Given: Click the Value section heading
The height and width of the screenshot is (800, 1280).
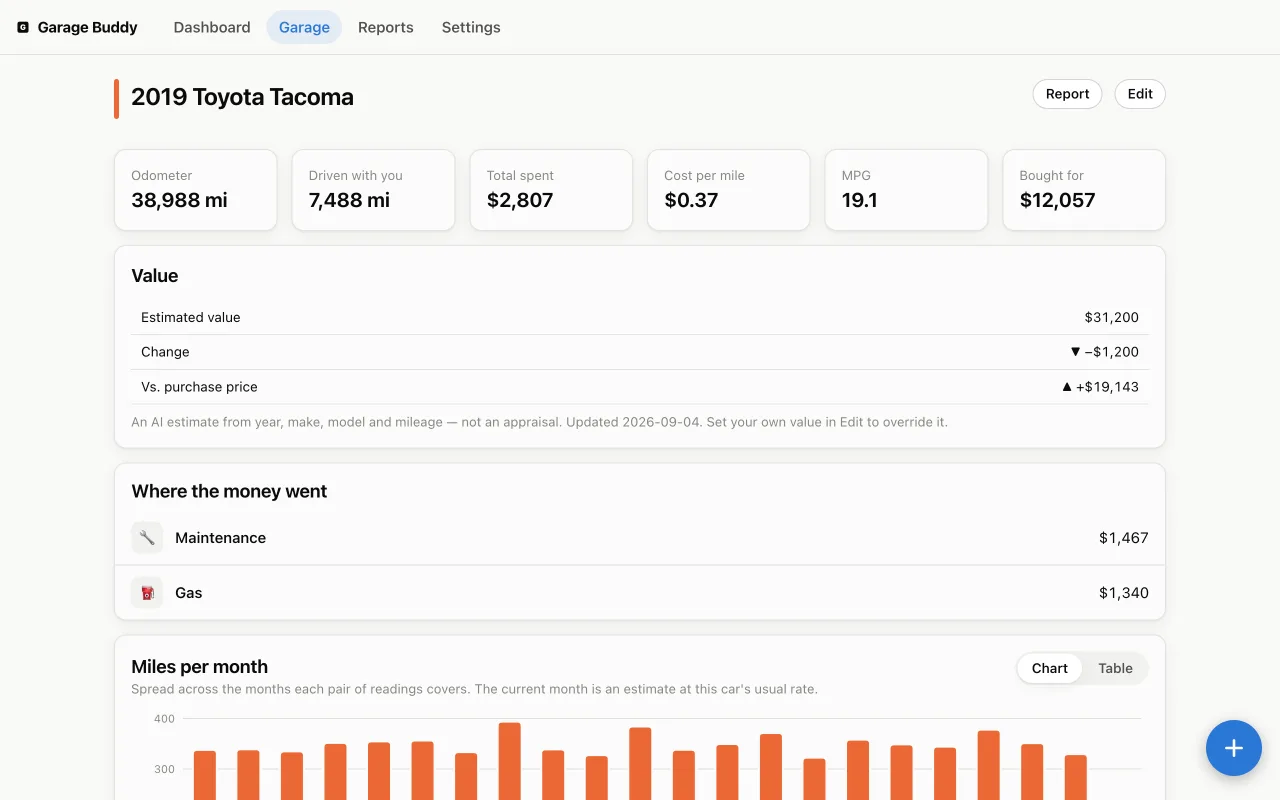Looking at the screenshot, I should tap(155, 276).
